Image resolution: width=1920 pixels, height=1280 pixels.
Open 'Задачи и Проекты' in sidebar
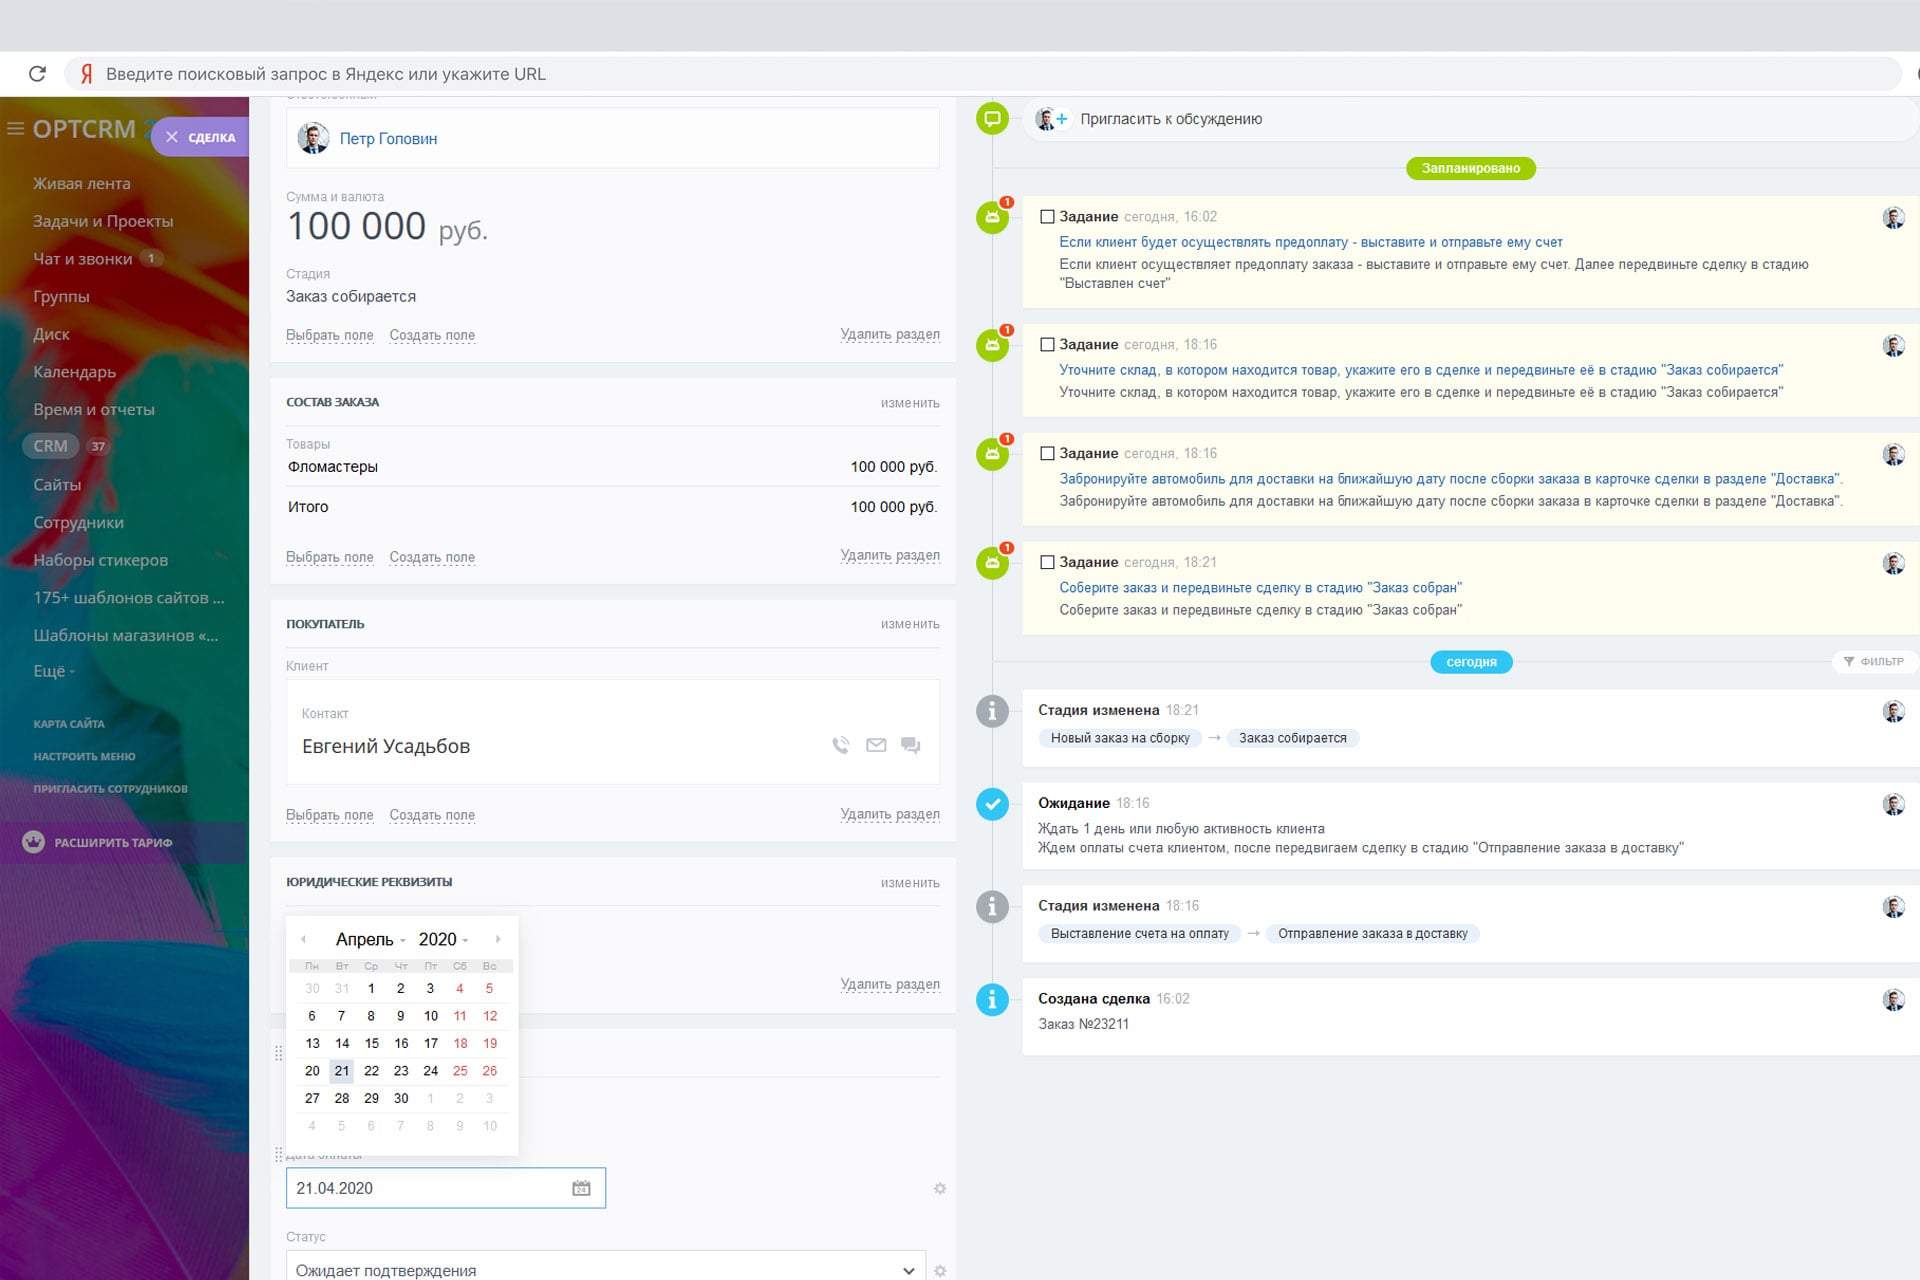[x=103, y=221]
